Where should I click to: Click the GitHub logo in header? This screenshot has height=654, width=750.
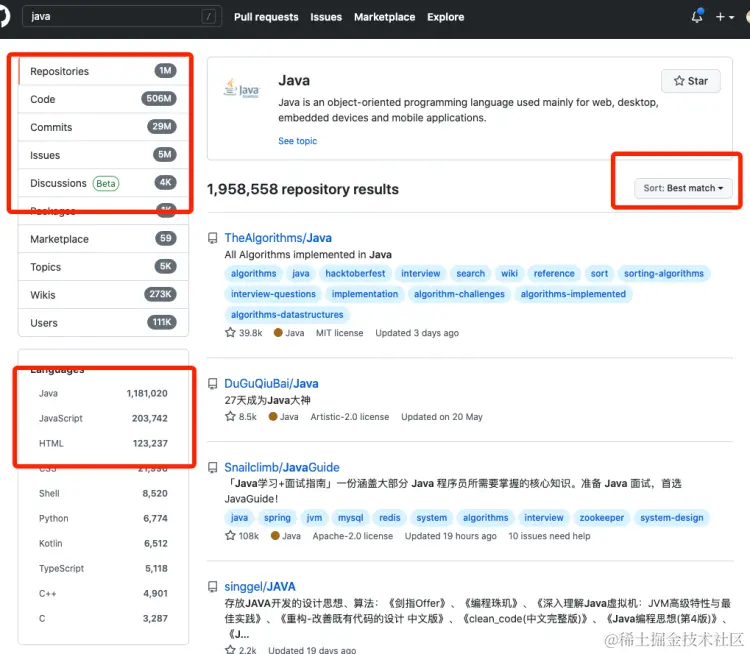pyautogui.click(x=4, y=17)
